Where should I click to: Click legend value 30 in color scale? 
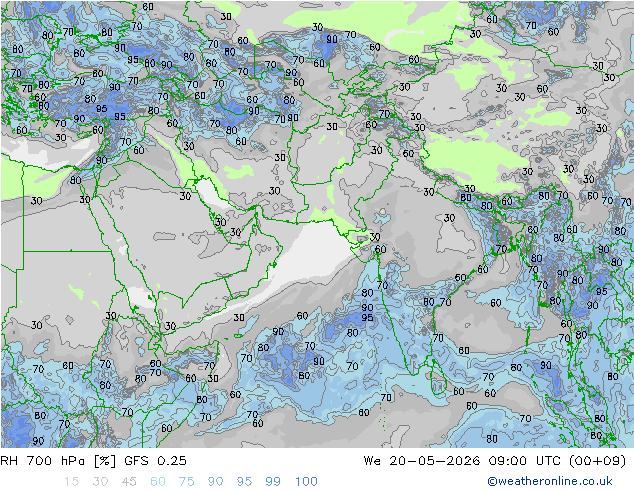100,482
